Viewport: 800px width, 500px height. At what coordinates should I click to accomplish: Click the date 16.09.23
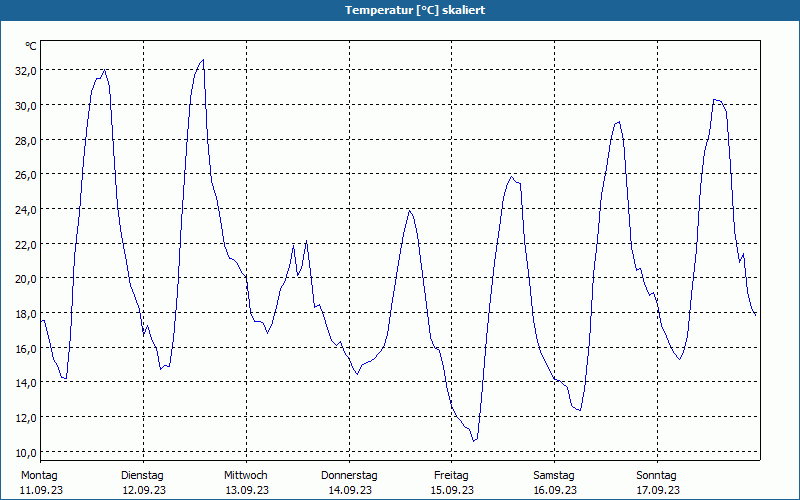[x=556, y=490]
